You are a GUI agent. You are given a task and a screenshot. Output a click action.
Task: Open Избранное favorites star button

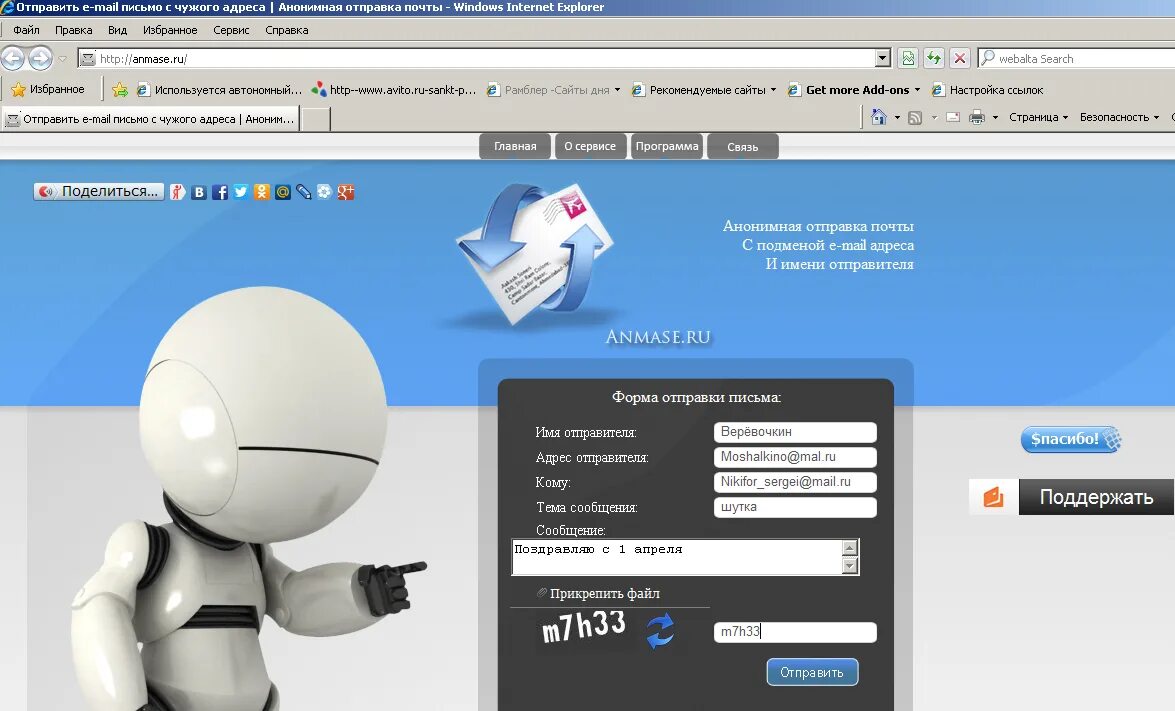click(x=48, y=89)
